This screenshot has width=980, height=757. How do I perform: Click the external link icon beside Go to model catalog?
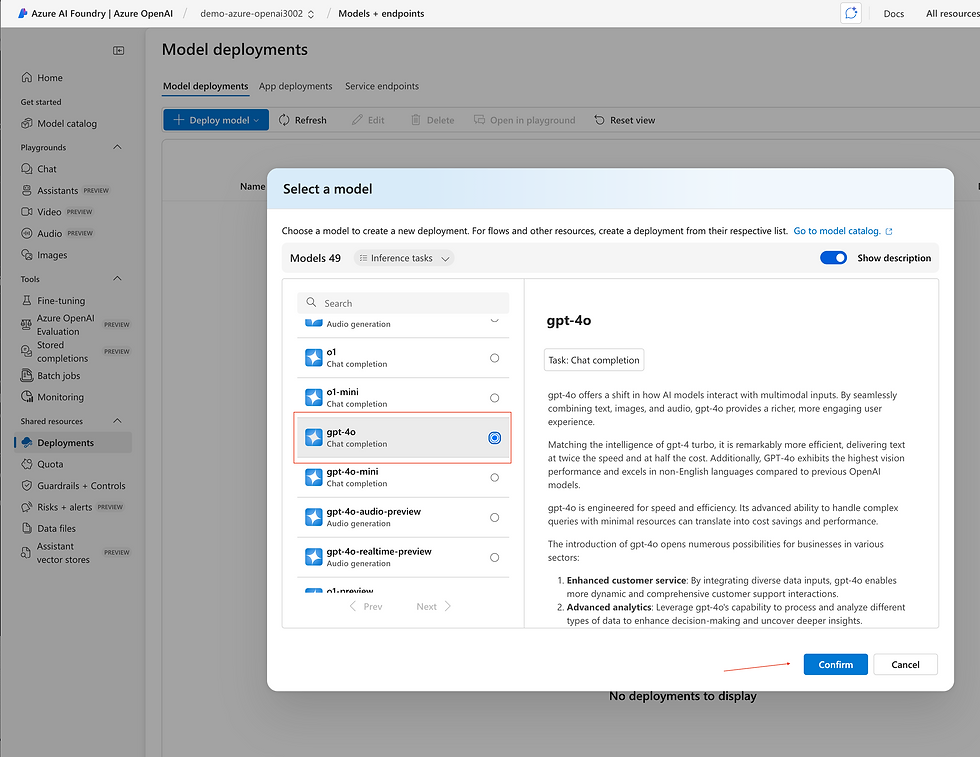tap(889, 231)
